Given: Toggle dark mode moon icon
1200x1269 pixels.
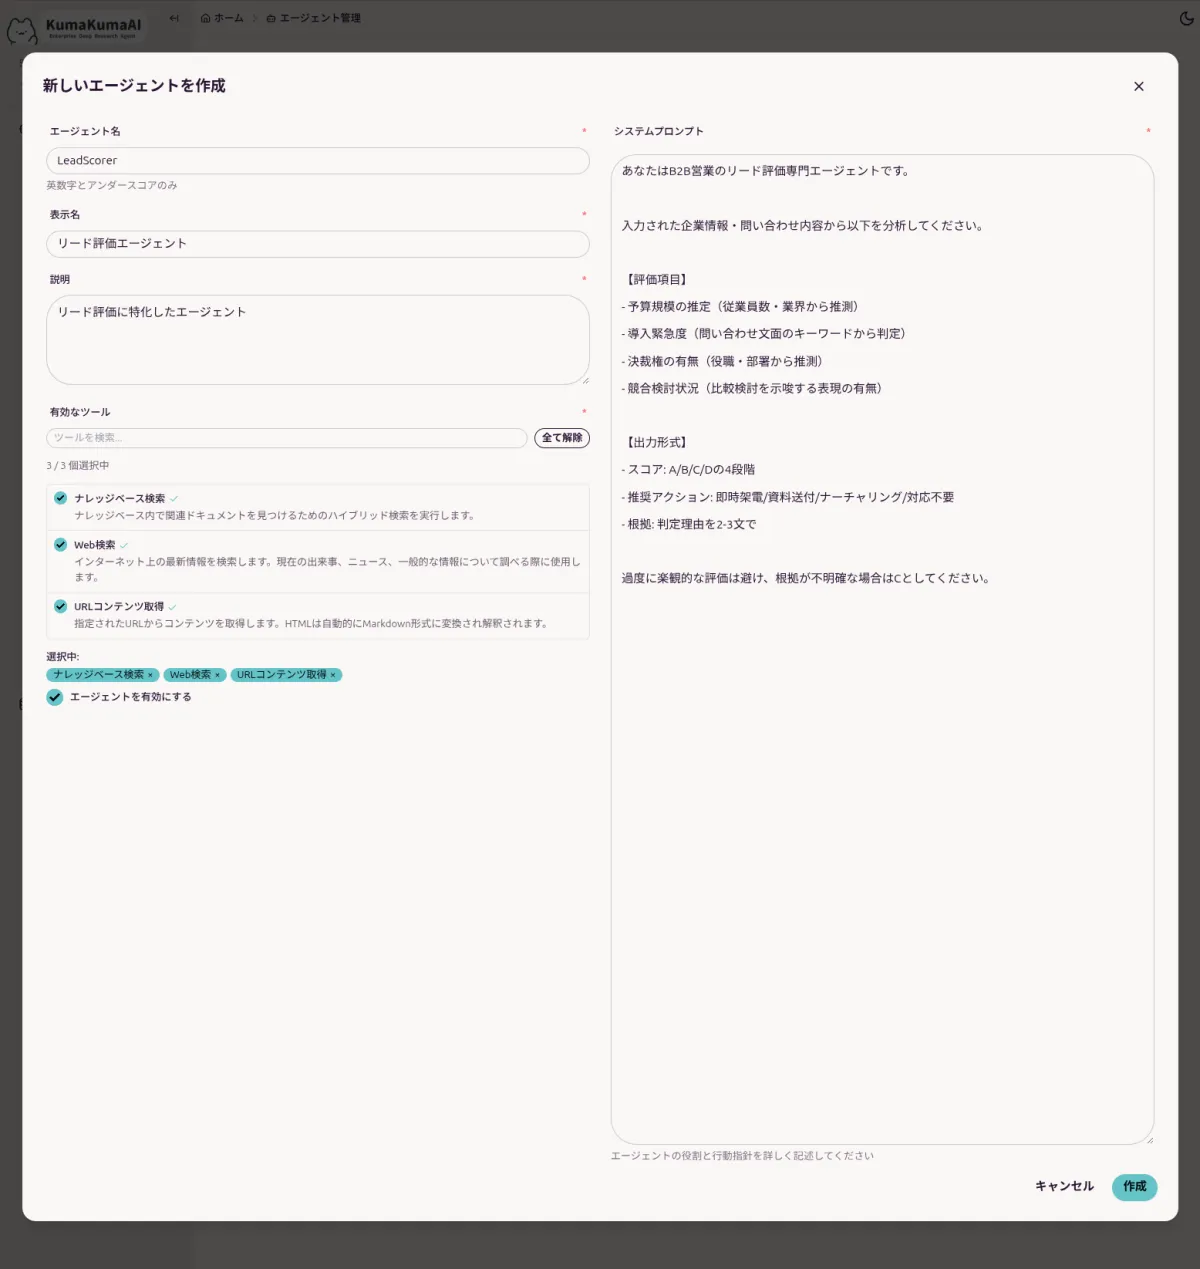Looking at the screenshot, I should click(x=1186, y=18).
